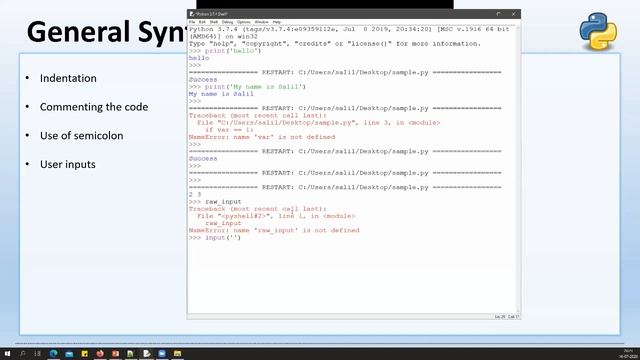Open Firefox from the taskbar
This screenshot has width=640, height=360.
point(100,353)
